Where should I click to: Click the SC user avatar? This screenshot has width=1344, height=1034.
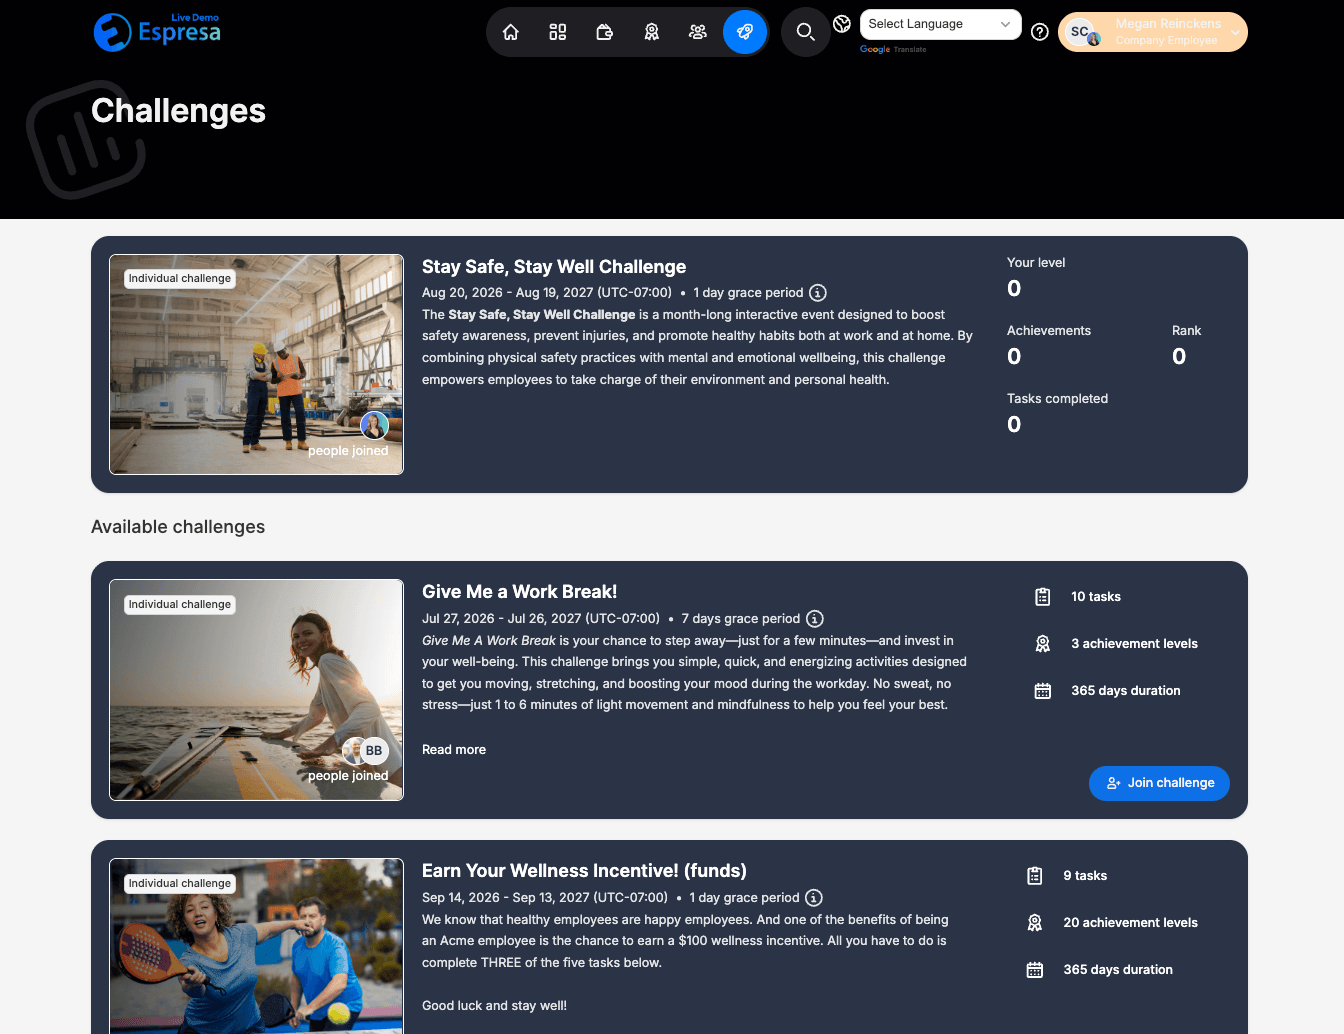[1080, 32]
